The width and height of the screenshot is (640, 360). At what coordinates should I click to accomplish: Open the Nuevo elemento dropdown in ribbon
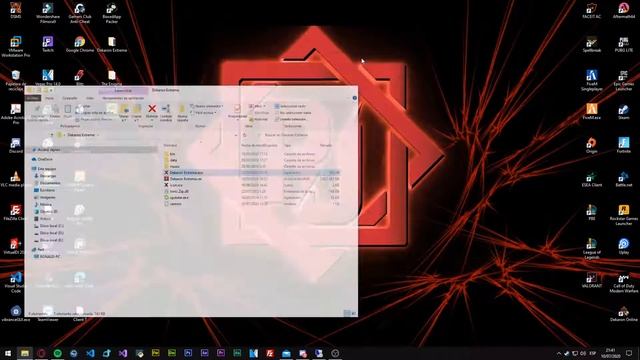pos(207,106)
